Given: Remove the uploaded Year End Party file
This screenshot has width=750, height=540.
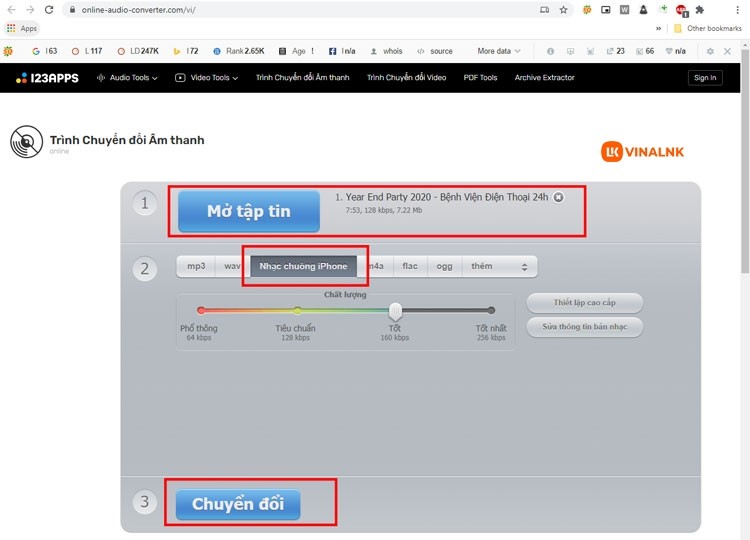Looking at the screenshot, I should tap(558, 197).
